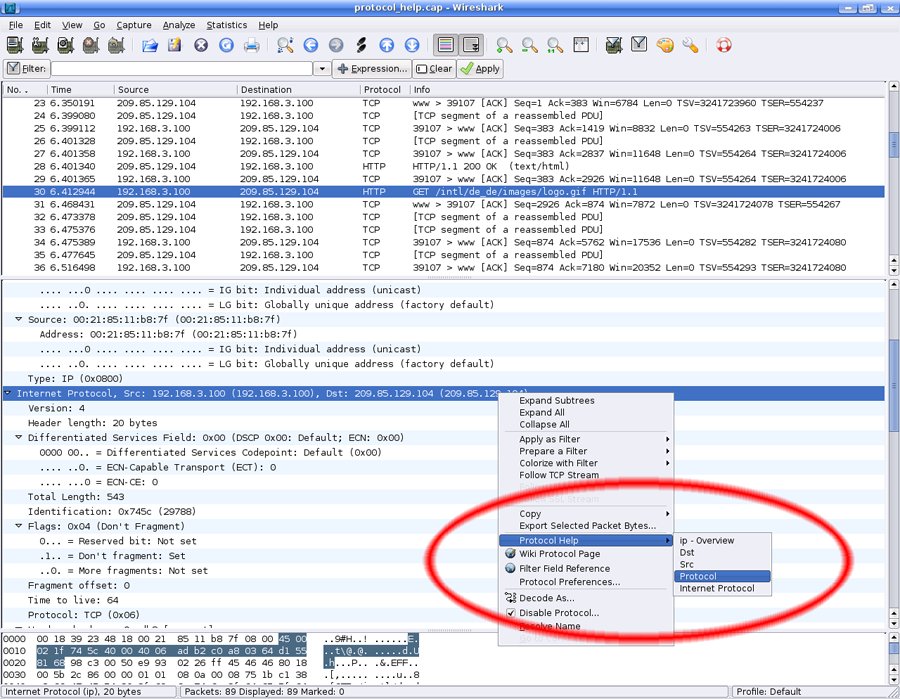Expand the Apply as Filter submenu
Viewport: 900px width, 699px height.
(585, 439)
